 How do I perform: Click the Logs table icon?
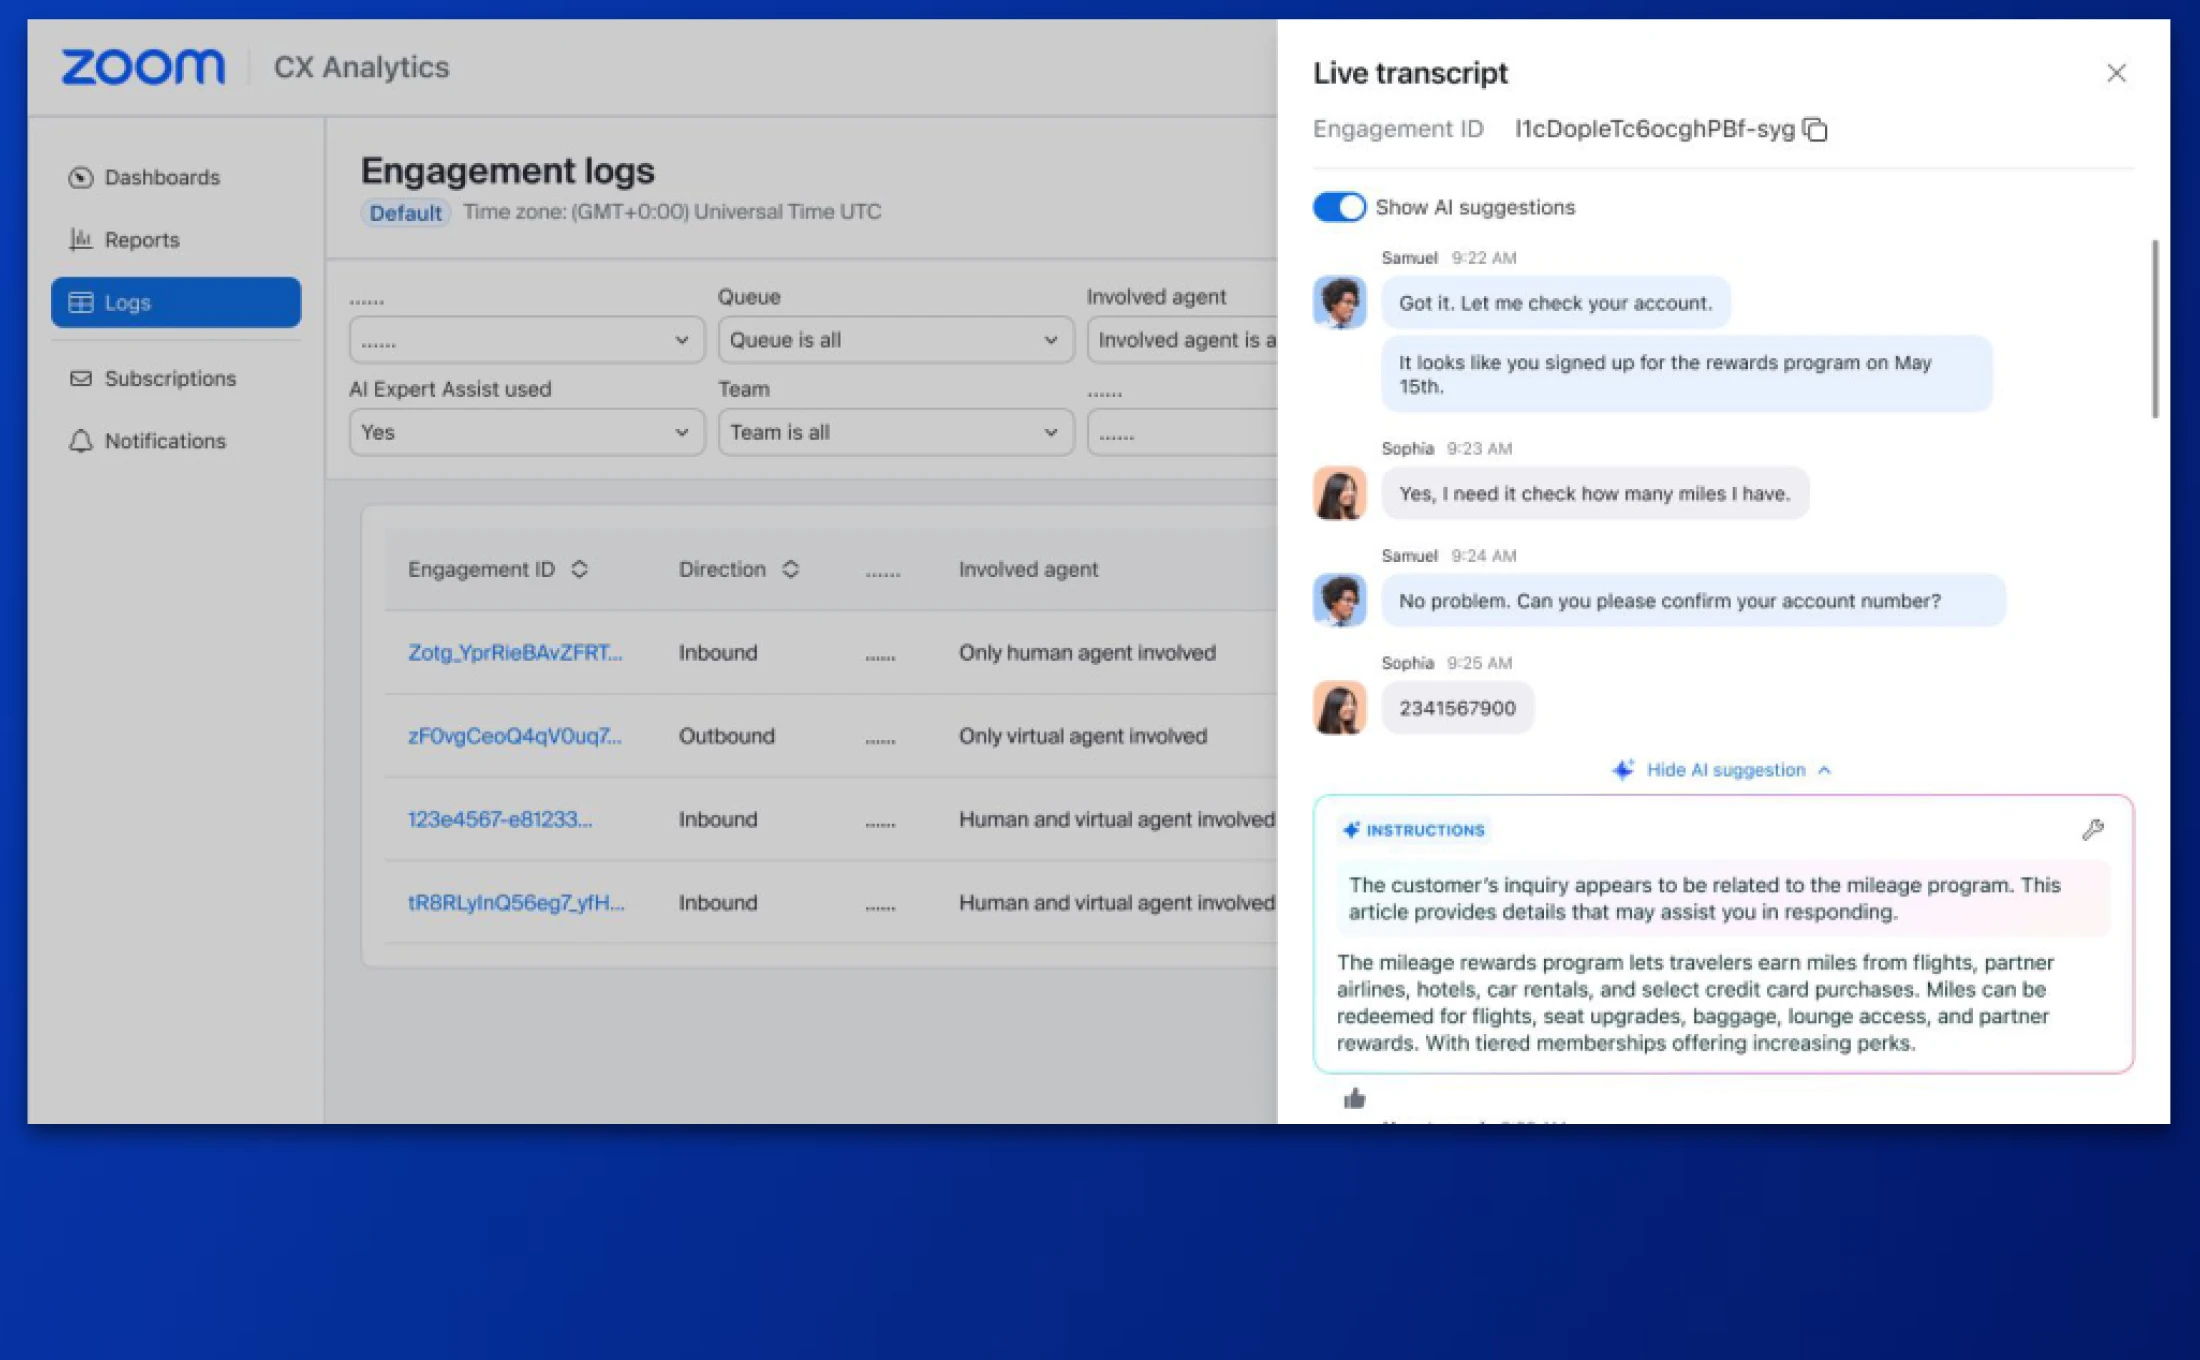[x=81, y=302]
